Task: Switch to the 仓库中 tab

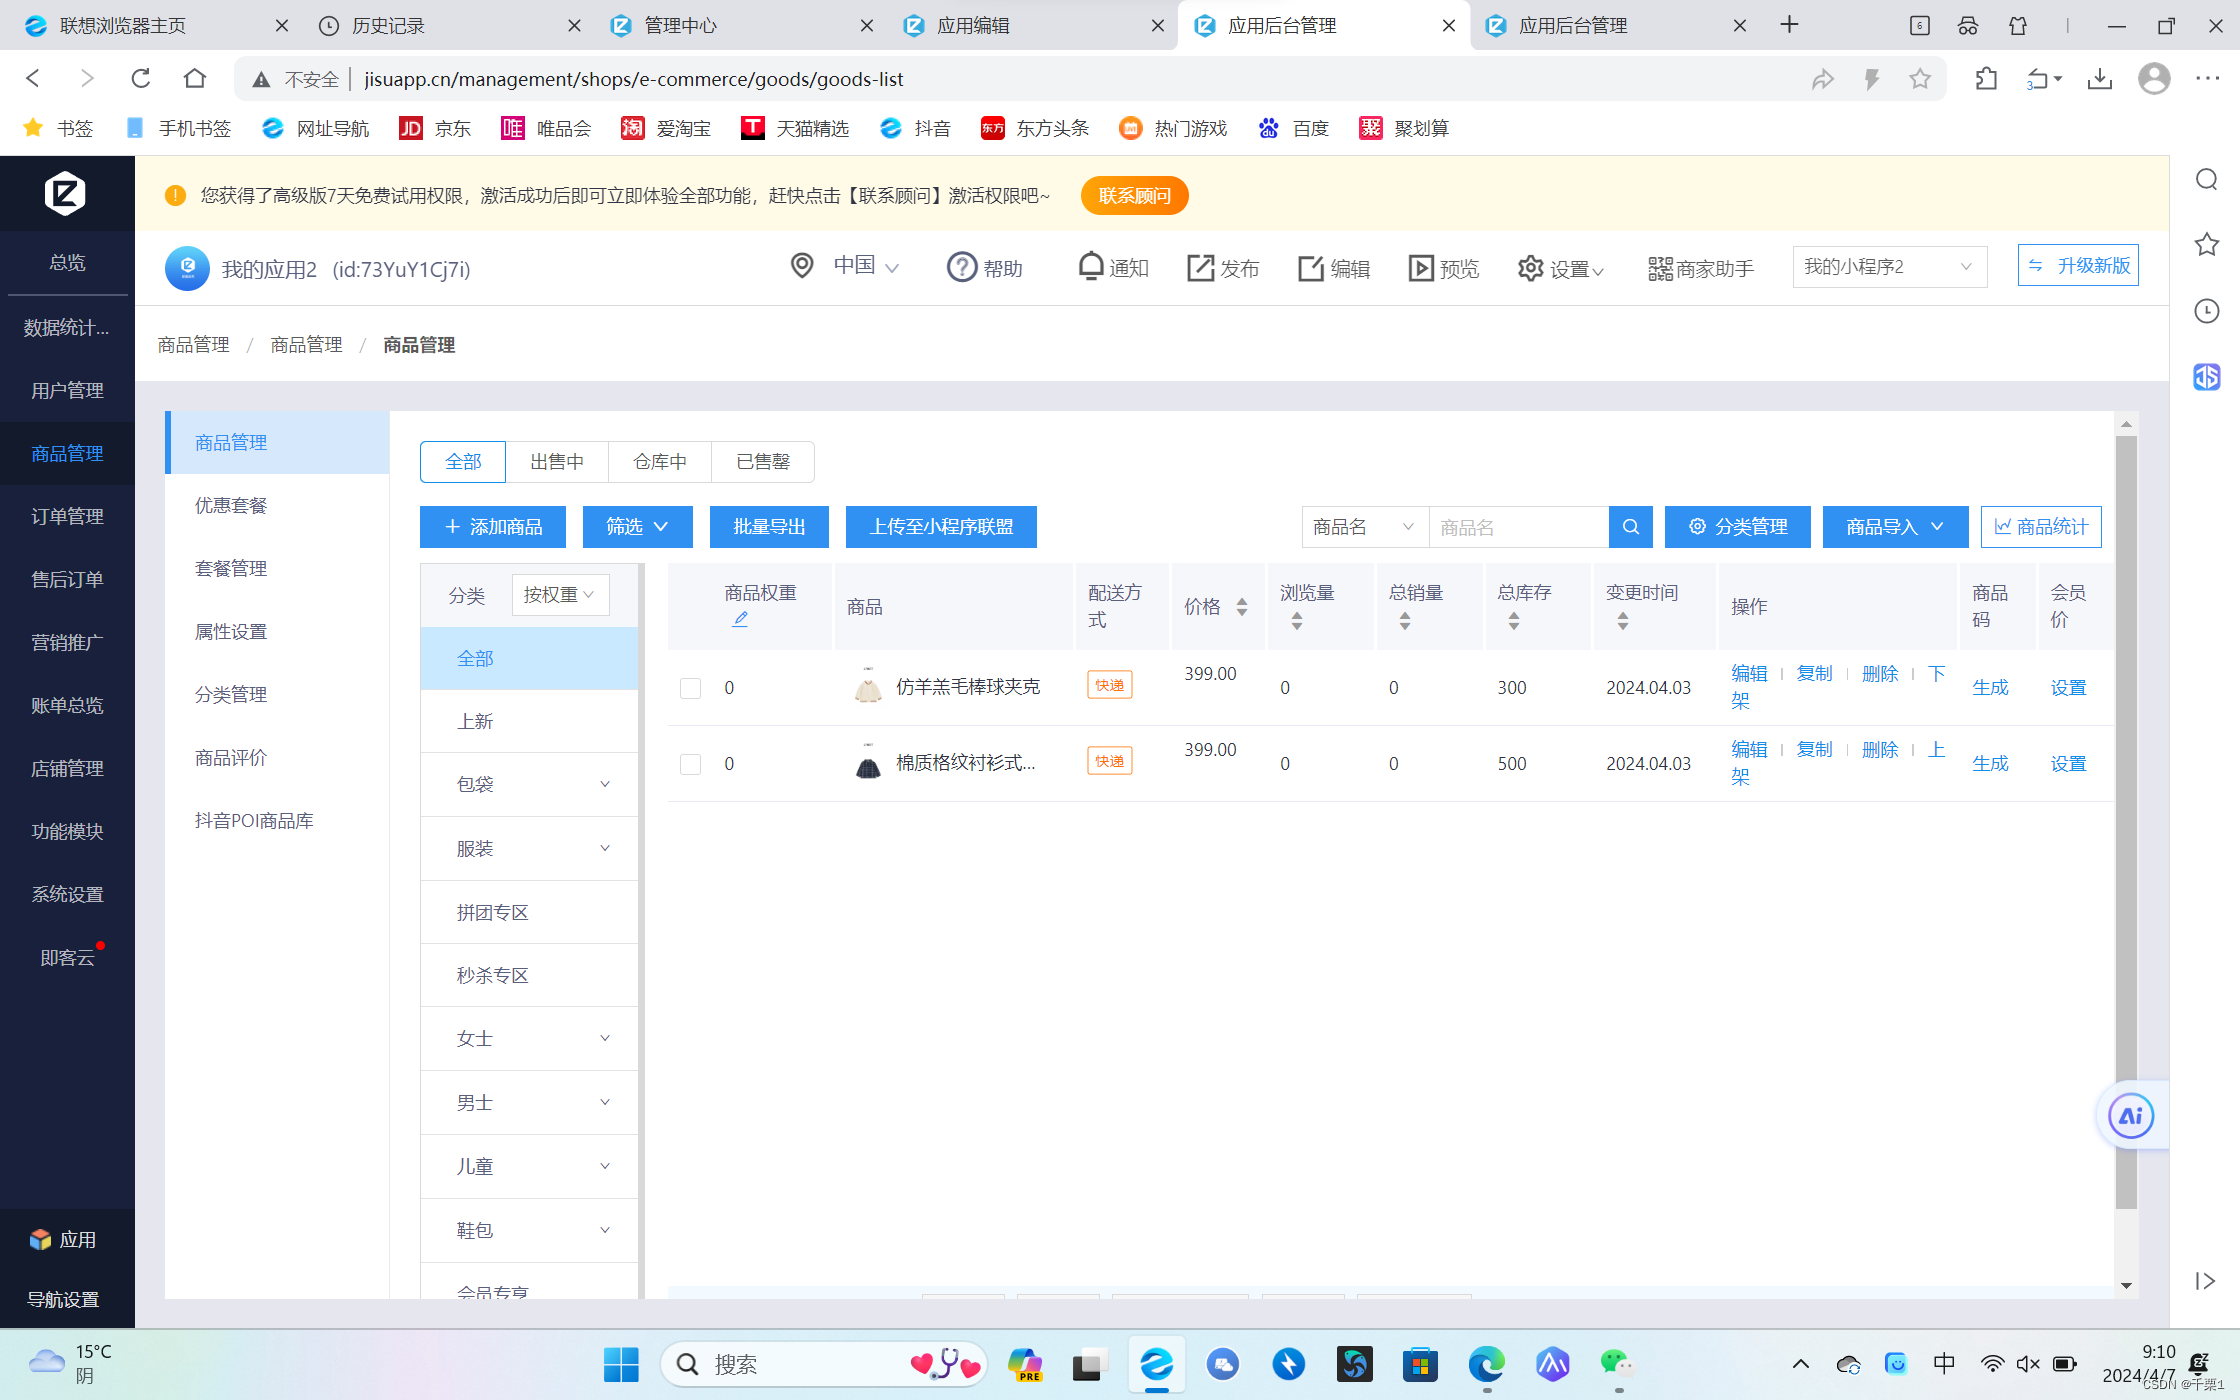Action: pos(659,462)
